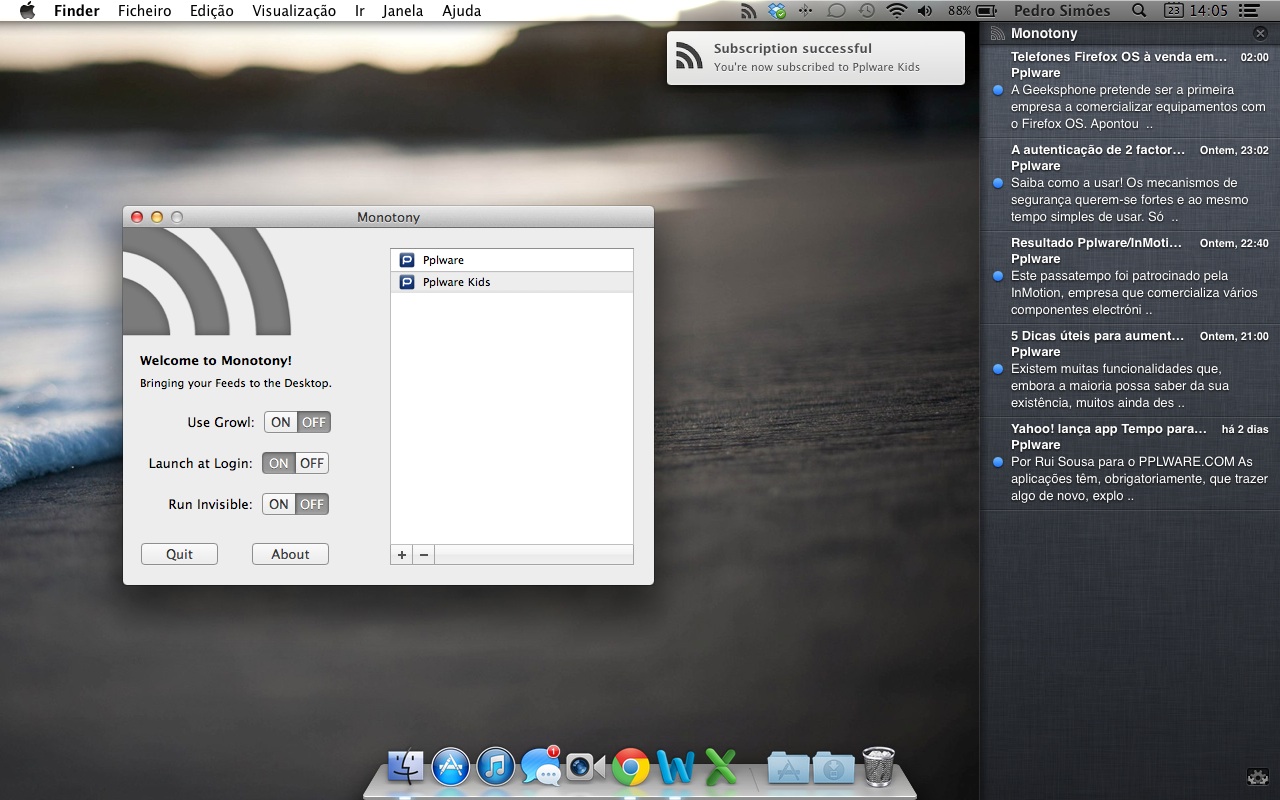Image resolution: width=1280 pixels, height=800 pixels.
Task: Select the Pplware feed row
Action: [x=512, y=260]
